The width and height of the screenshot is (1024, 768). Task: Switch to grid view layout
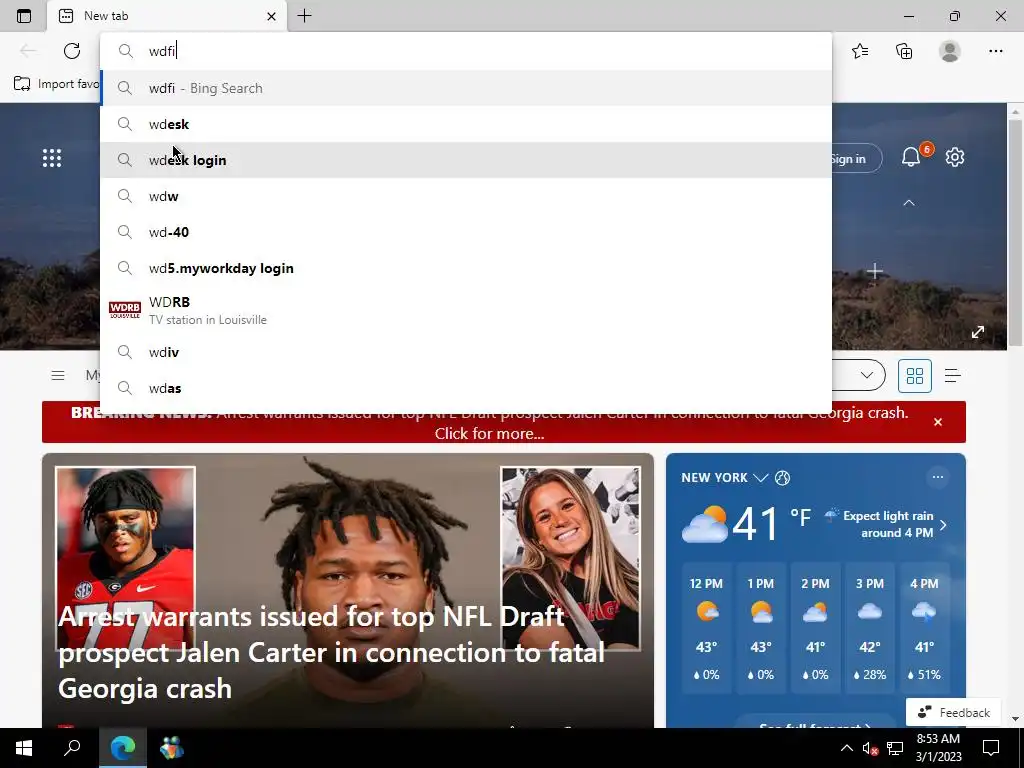[x=914, y=376]
